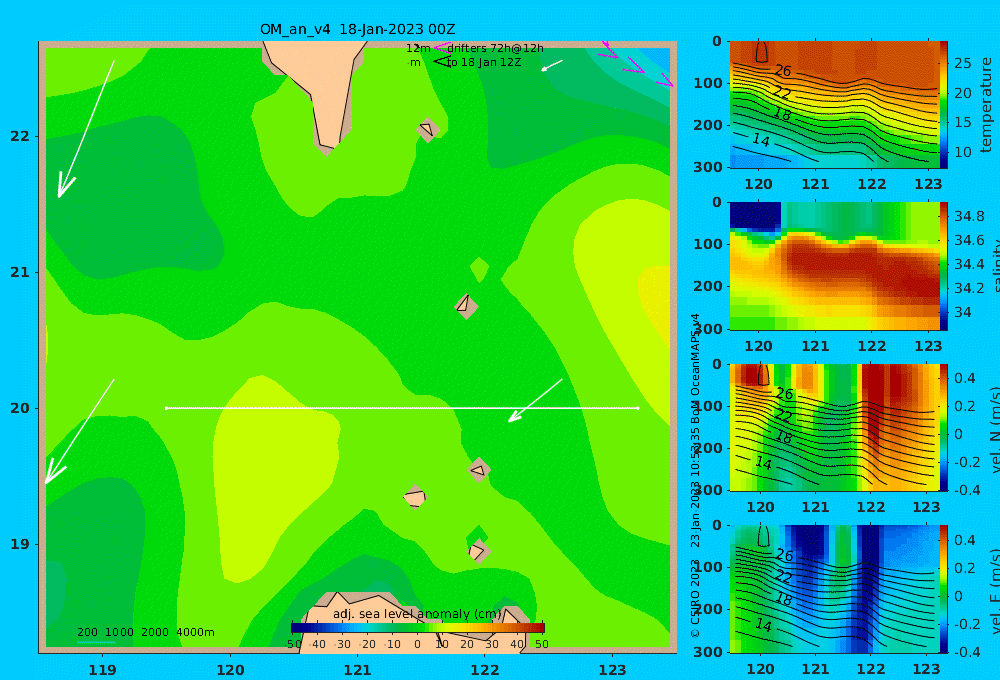
Task: Click the "OM_an_v4 18-Jan-2023 00Z" plot title
Action: [357, 29]
